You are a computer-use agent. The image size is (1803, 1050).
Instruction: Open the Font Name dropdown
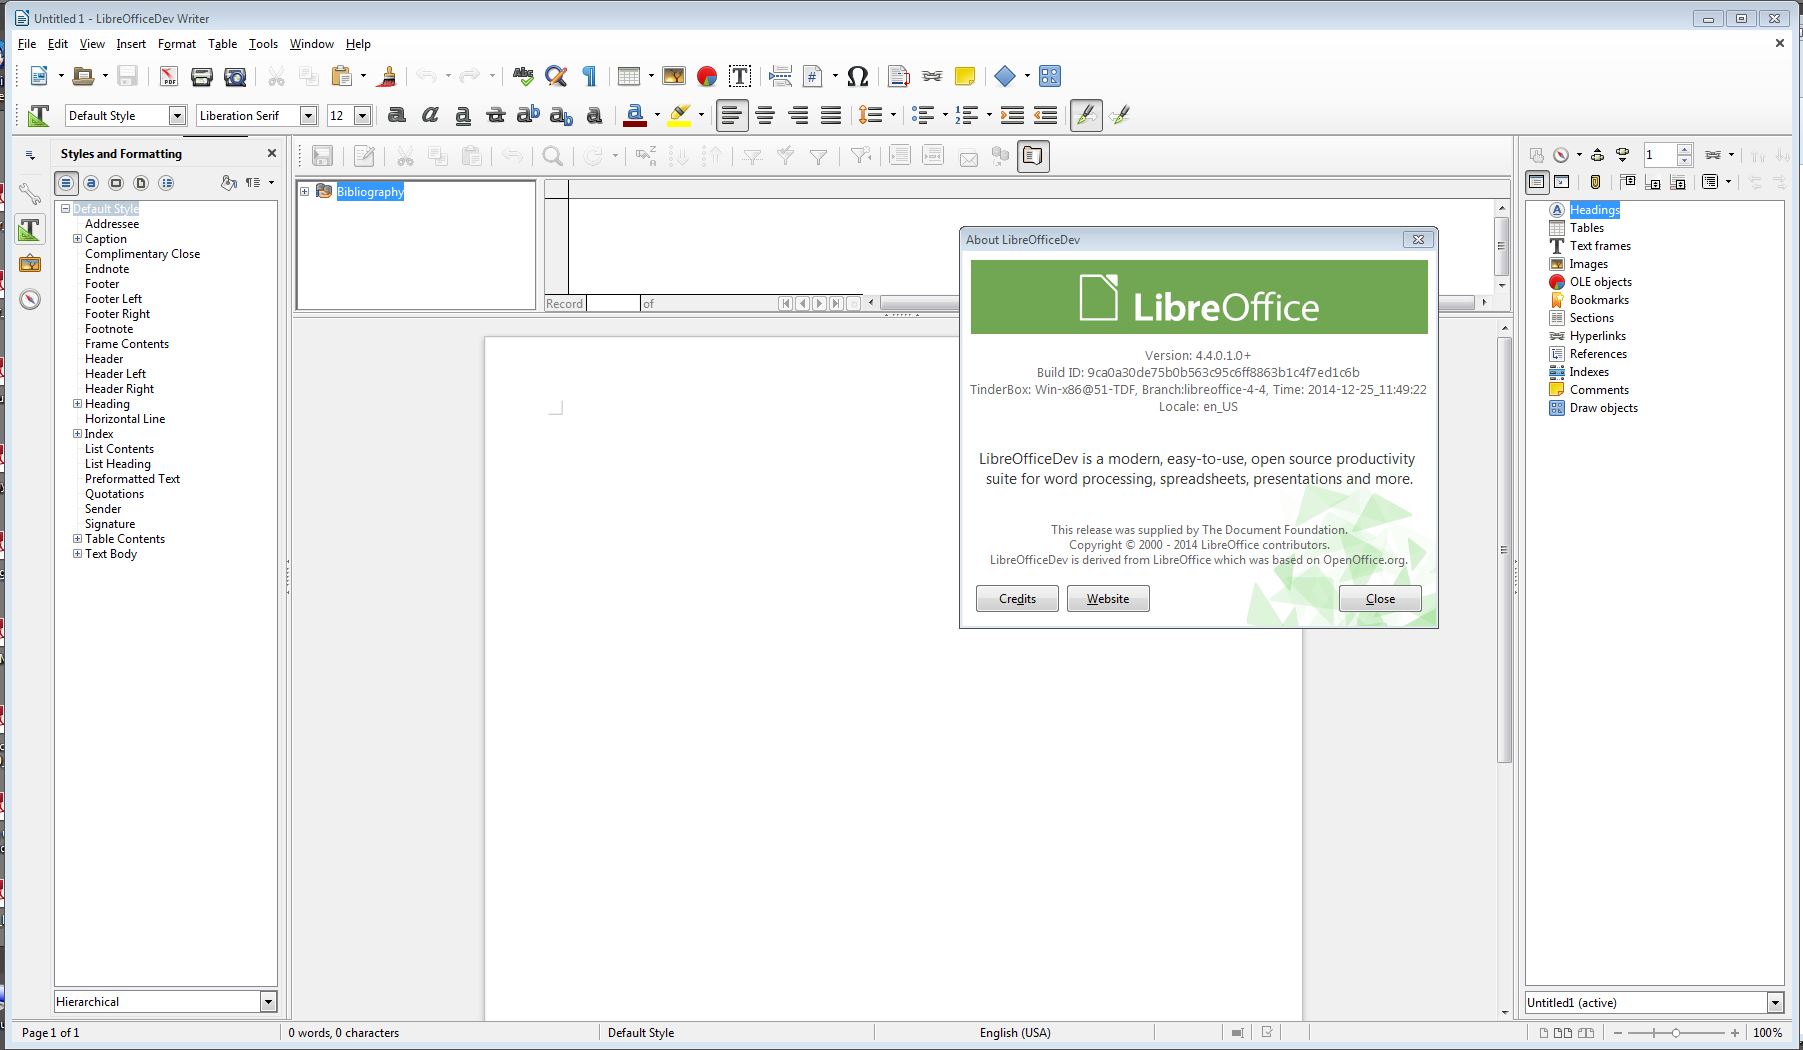pyautogui.click(x=308, y=116)
